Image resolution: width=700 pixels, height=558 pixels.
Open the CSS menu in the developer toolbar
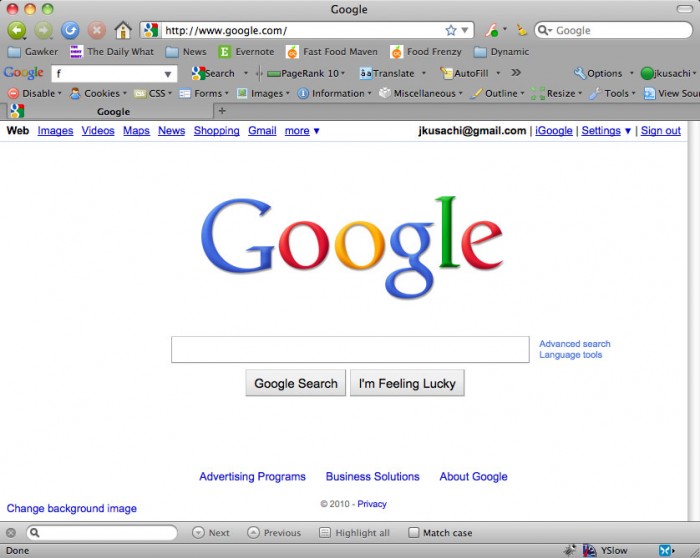[153, 93]
